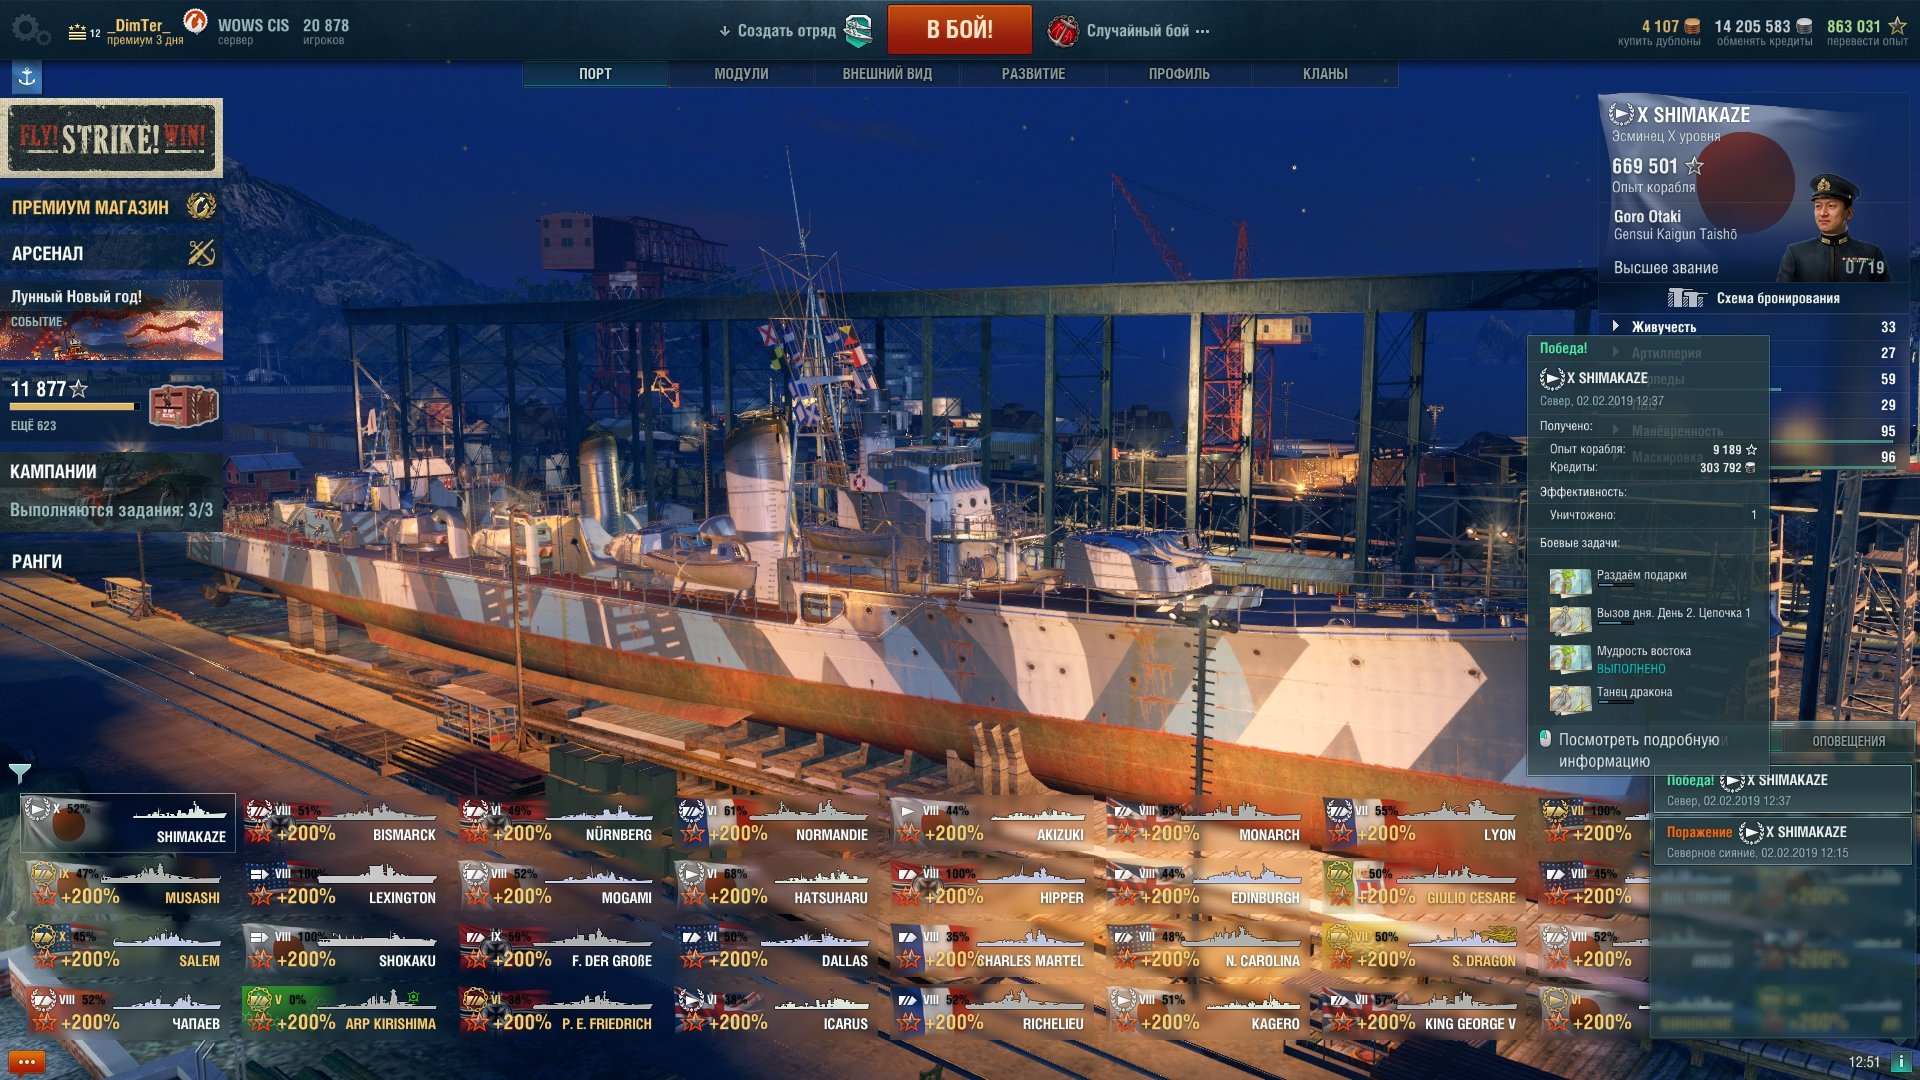Open the chat bubble icon
Viewport: 1920px width, 1080px height.
(x=27, y=1062)
